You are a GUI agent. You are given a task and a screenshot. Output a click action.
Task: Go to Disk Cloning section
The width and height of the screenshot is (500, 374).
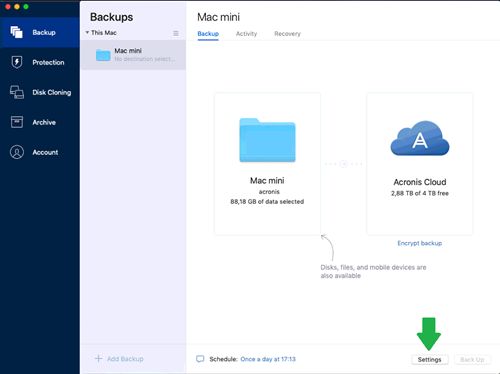[52, 92]
